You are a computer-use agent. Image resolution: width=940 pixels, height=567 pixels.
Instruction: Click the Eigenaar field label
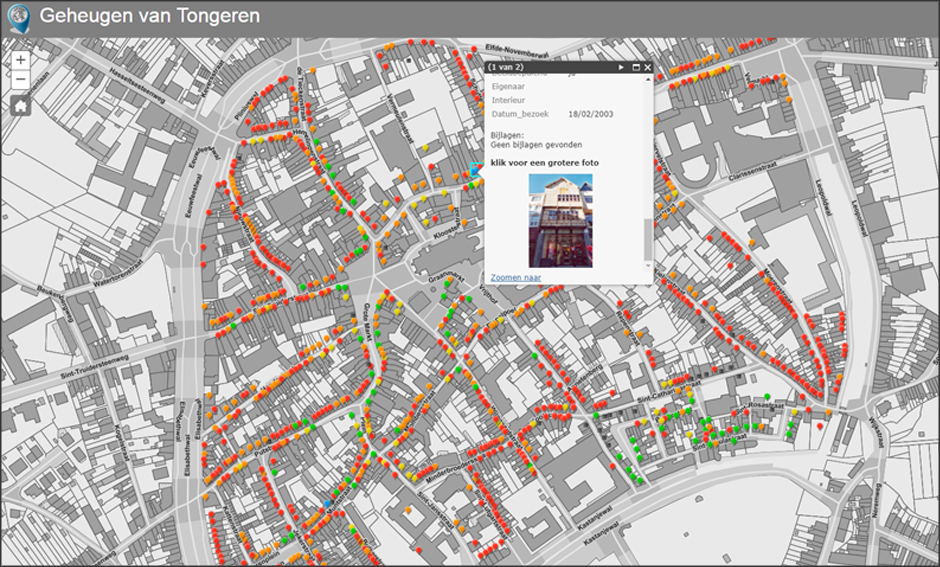(x=508, y=86)
